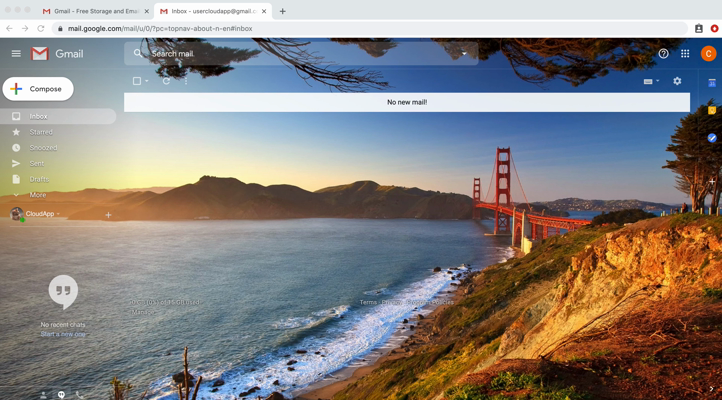Open Google Calendar side panel icon

coord(712,82)
